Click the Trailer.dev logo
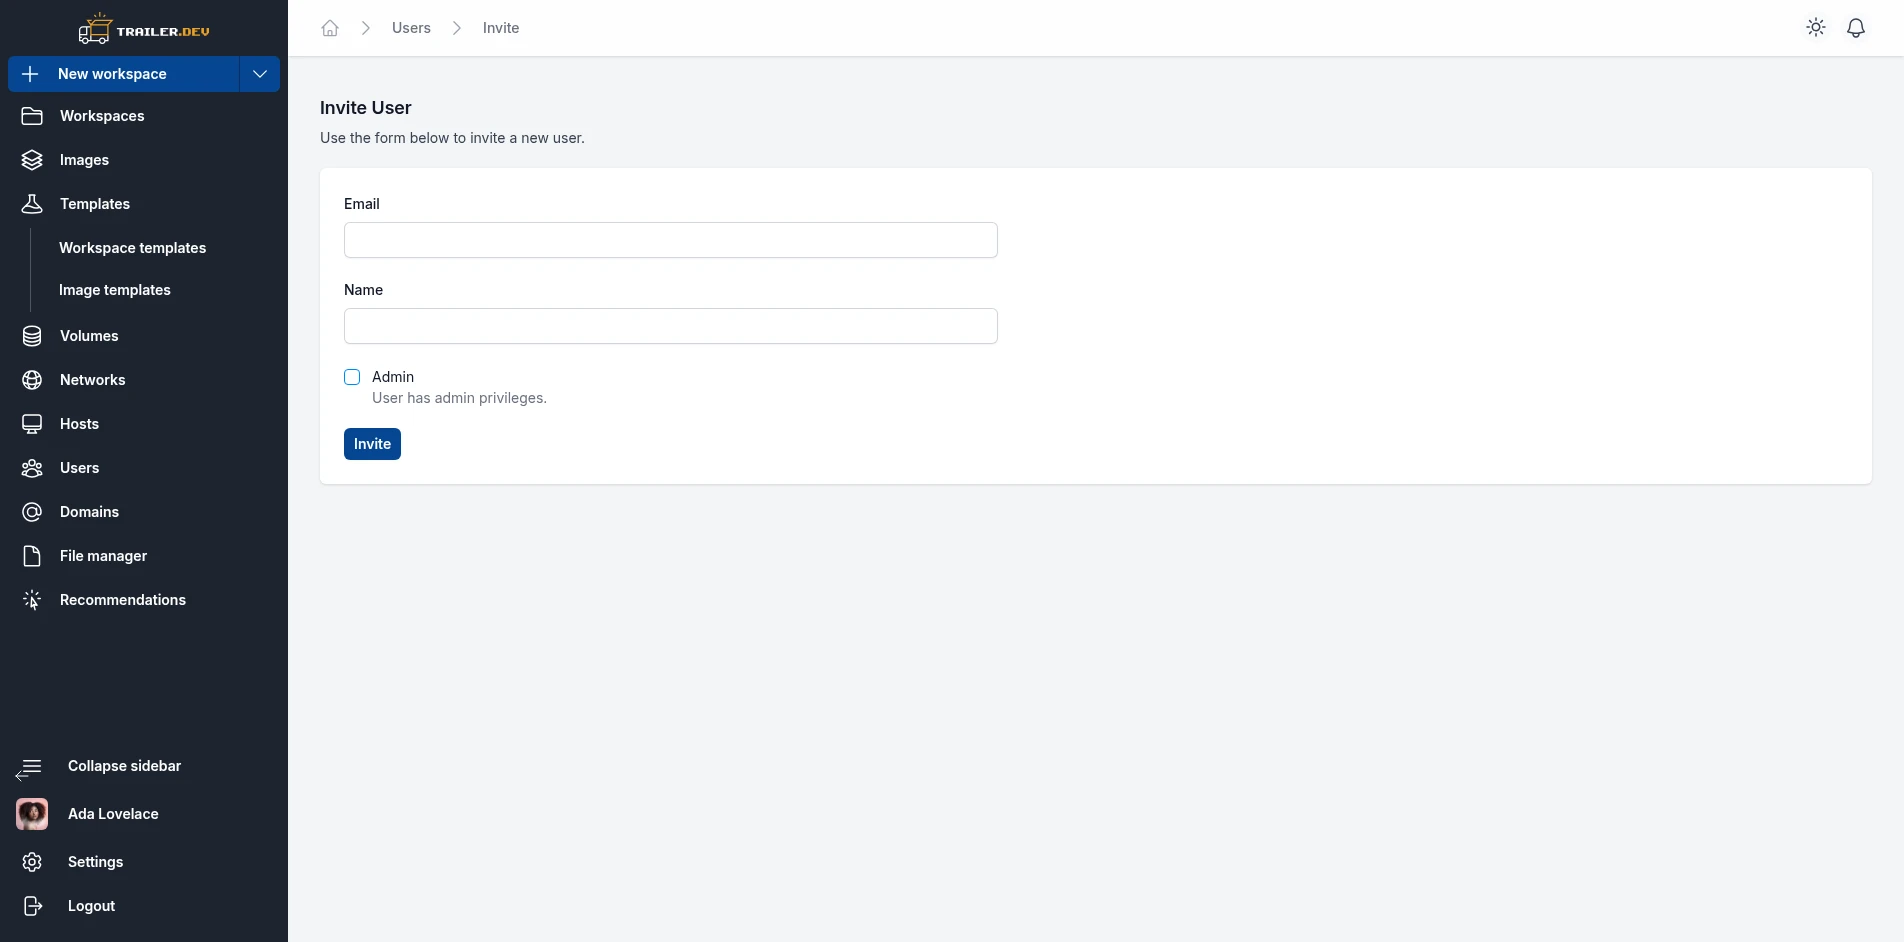The height and width of the screenshot is (942, 1904). click(144, 29)
